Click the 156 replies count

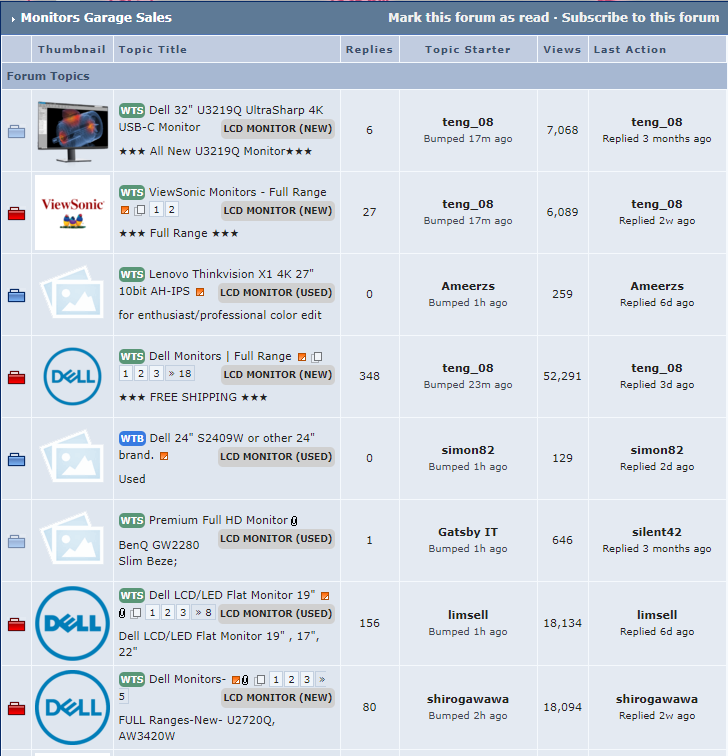[370, 623]
